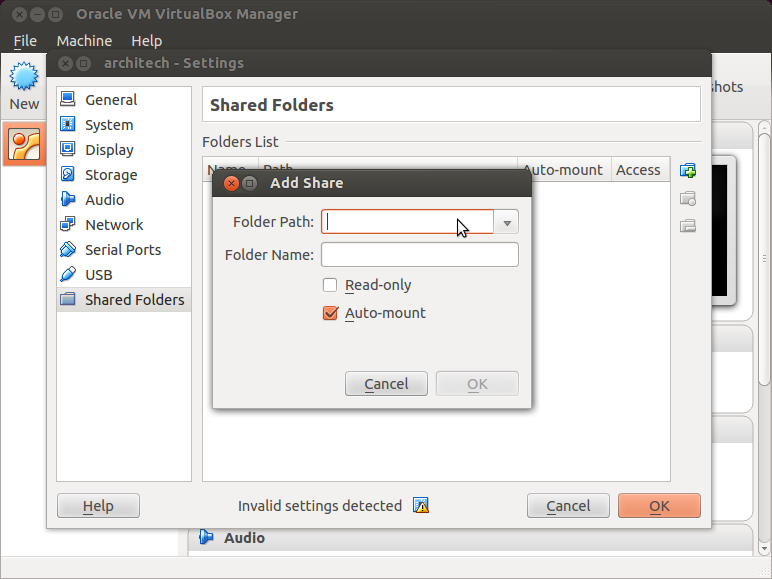
Task: Open the Machine menu
Action: point(84,41)
